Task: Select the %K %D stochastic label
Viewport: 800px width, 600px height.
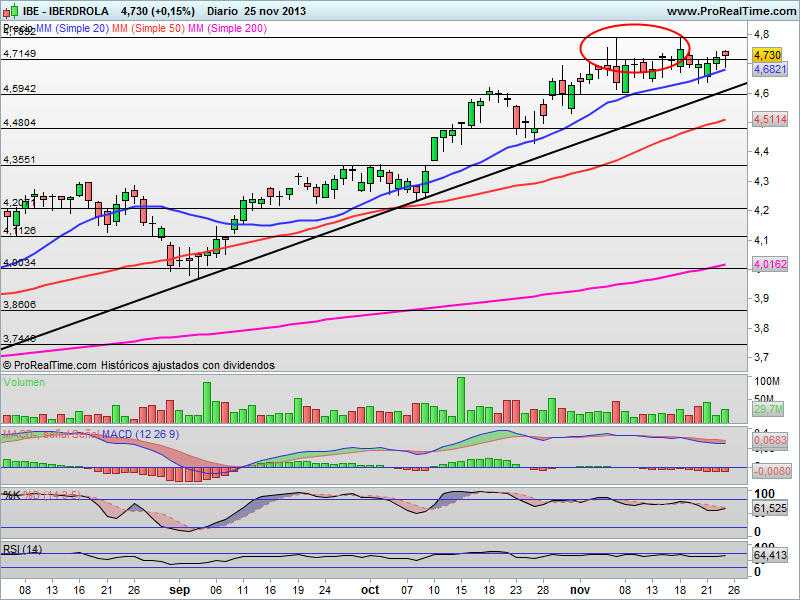Action: point(41,495)
